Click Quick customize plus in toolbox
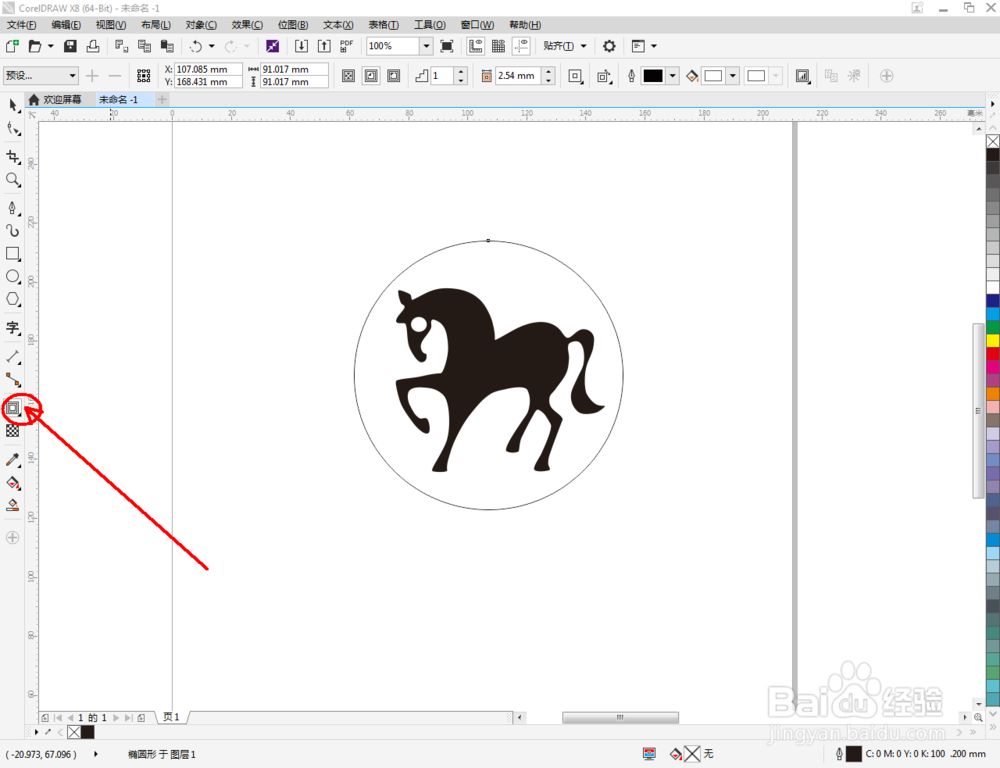1000x768 pixels. [x=13, y=538]
